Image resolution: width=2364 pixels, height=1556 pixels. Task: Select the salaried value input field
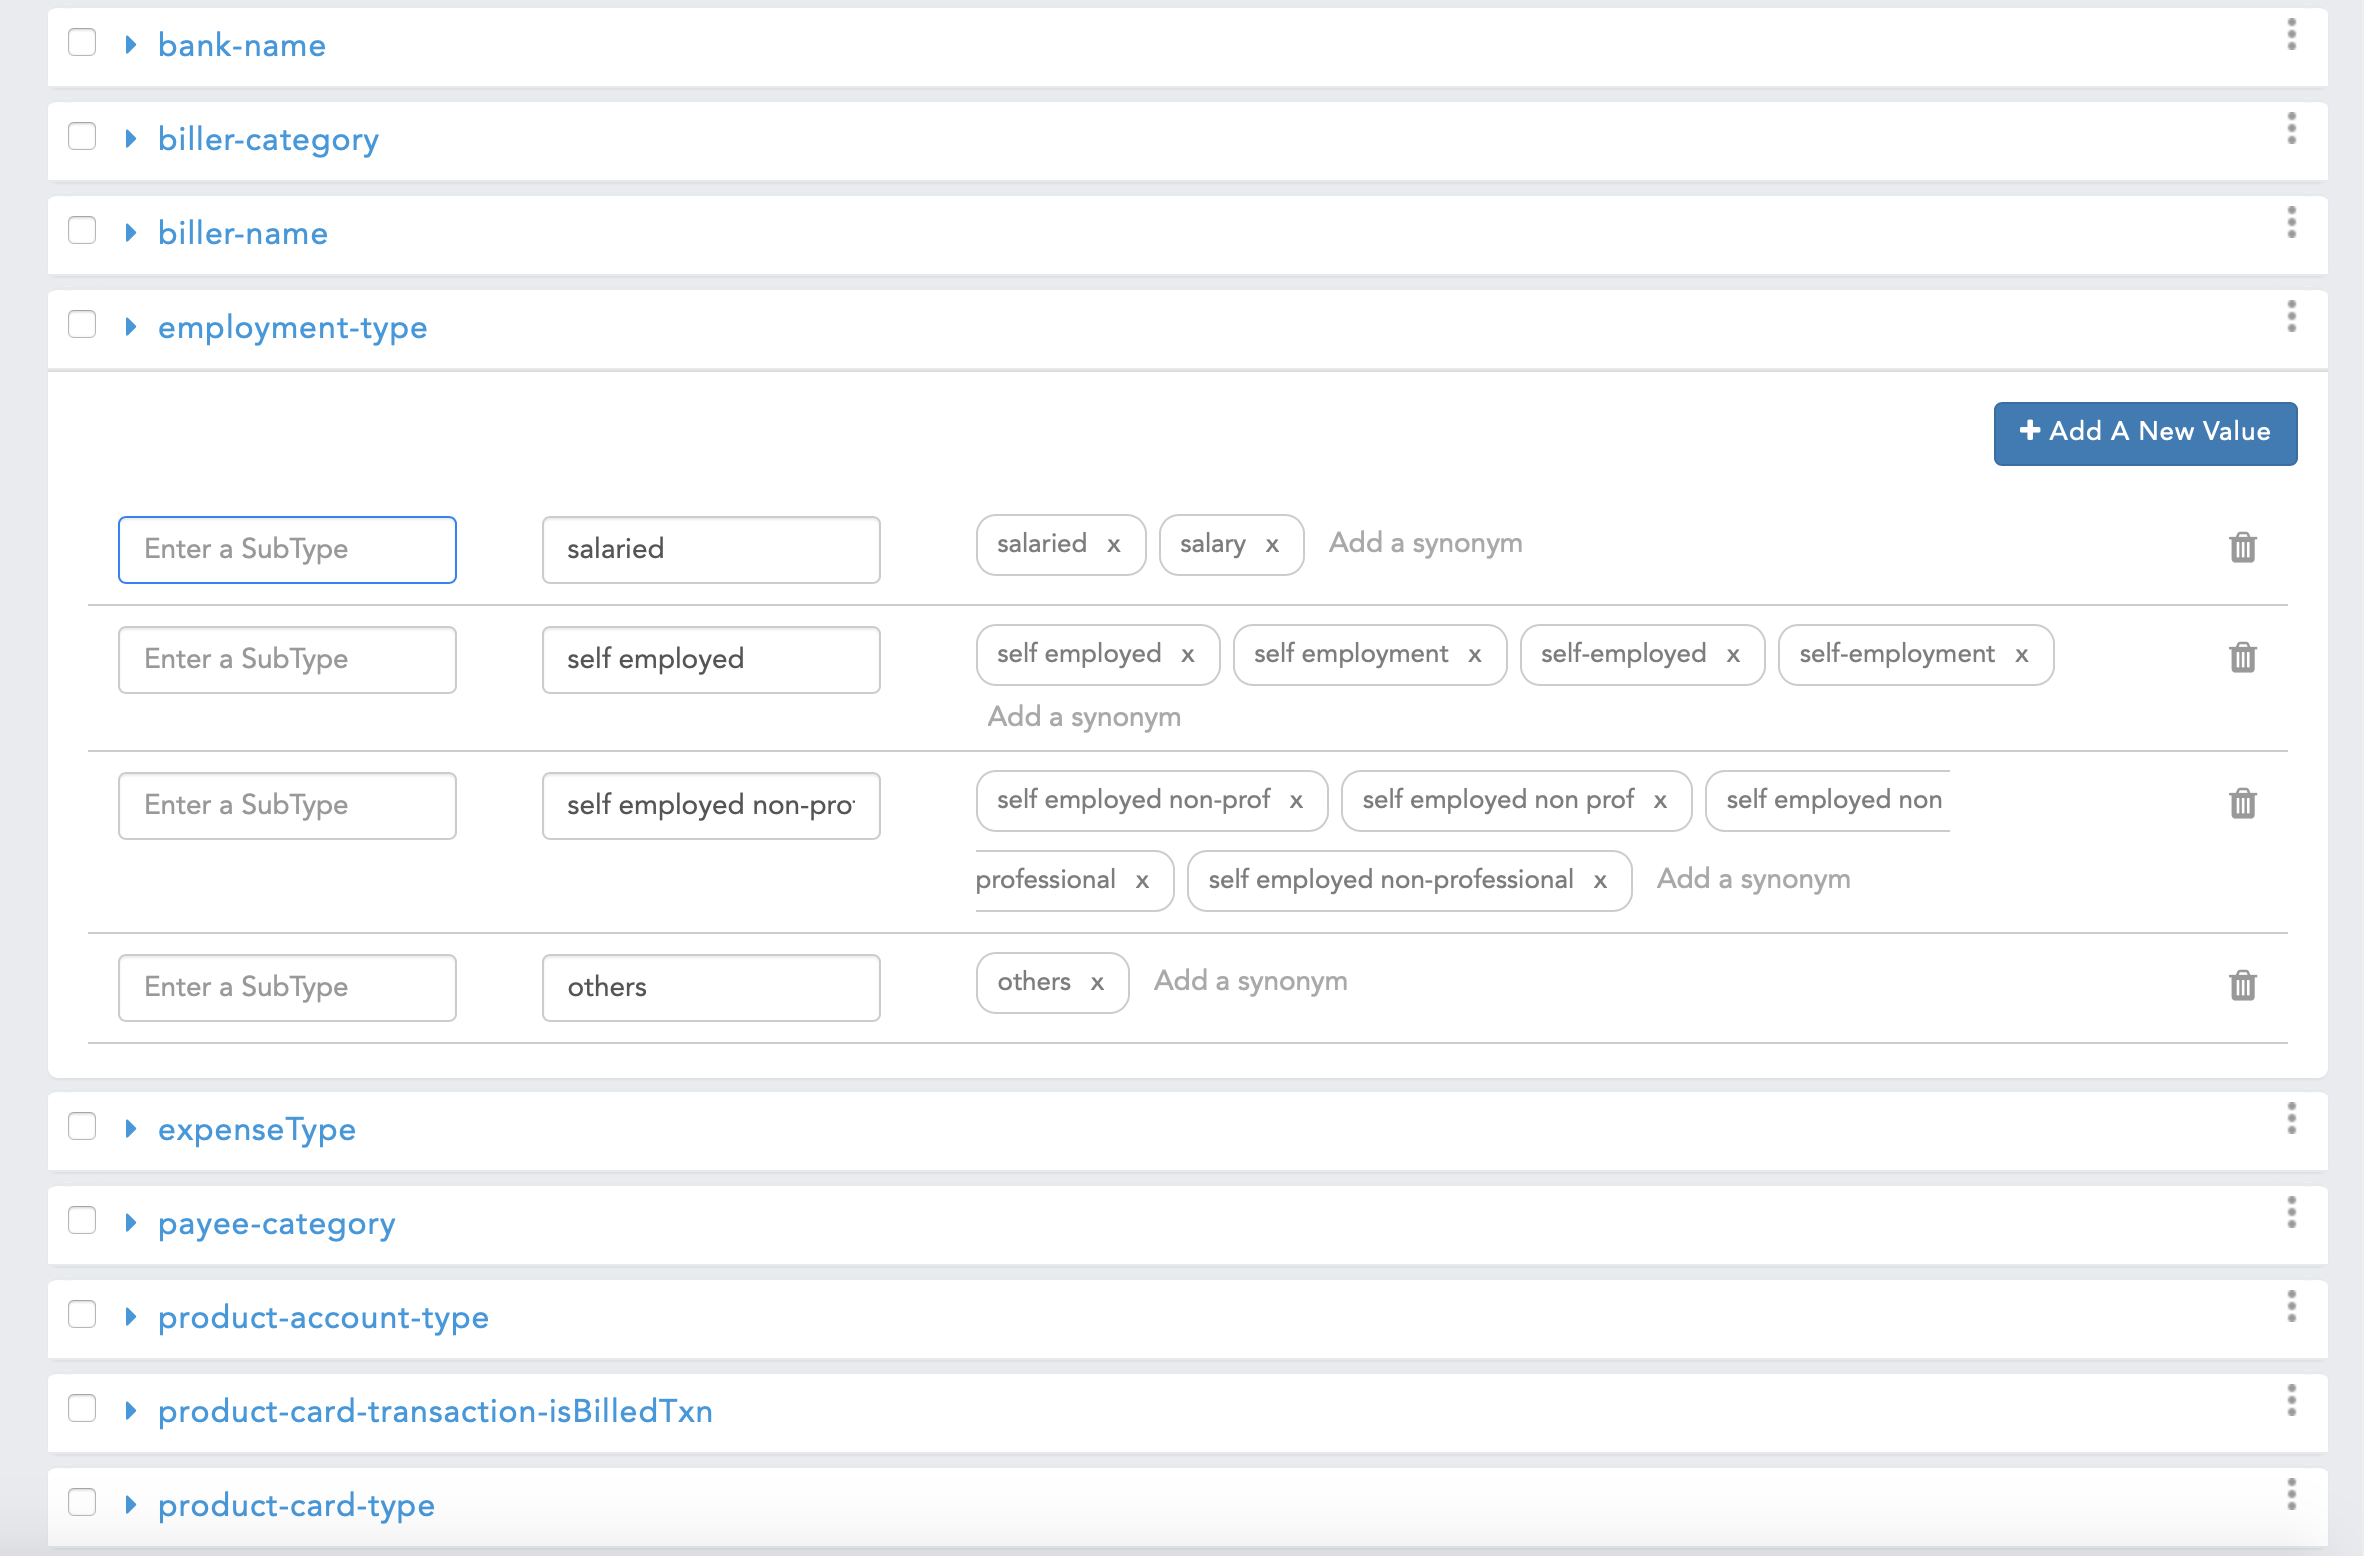710,549
